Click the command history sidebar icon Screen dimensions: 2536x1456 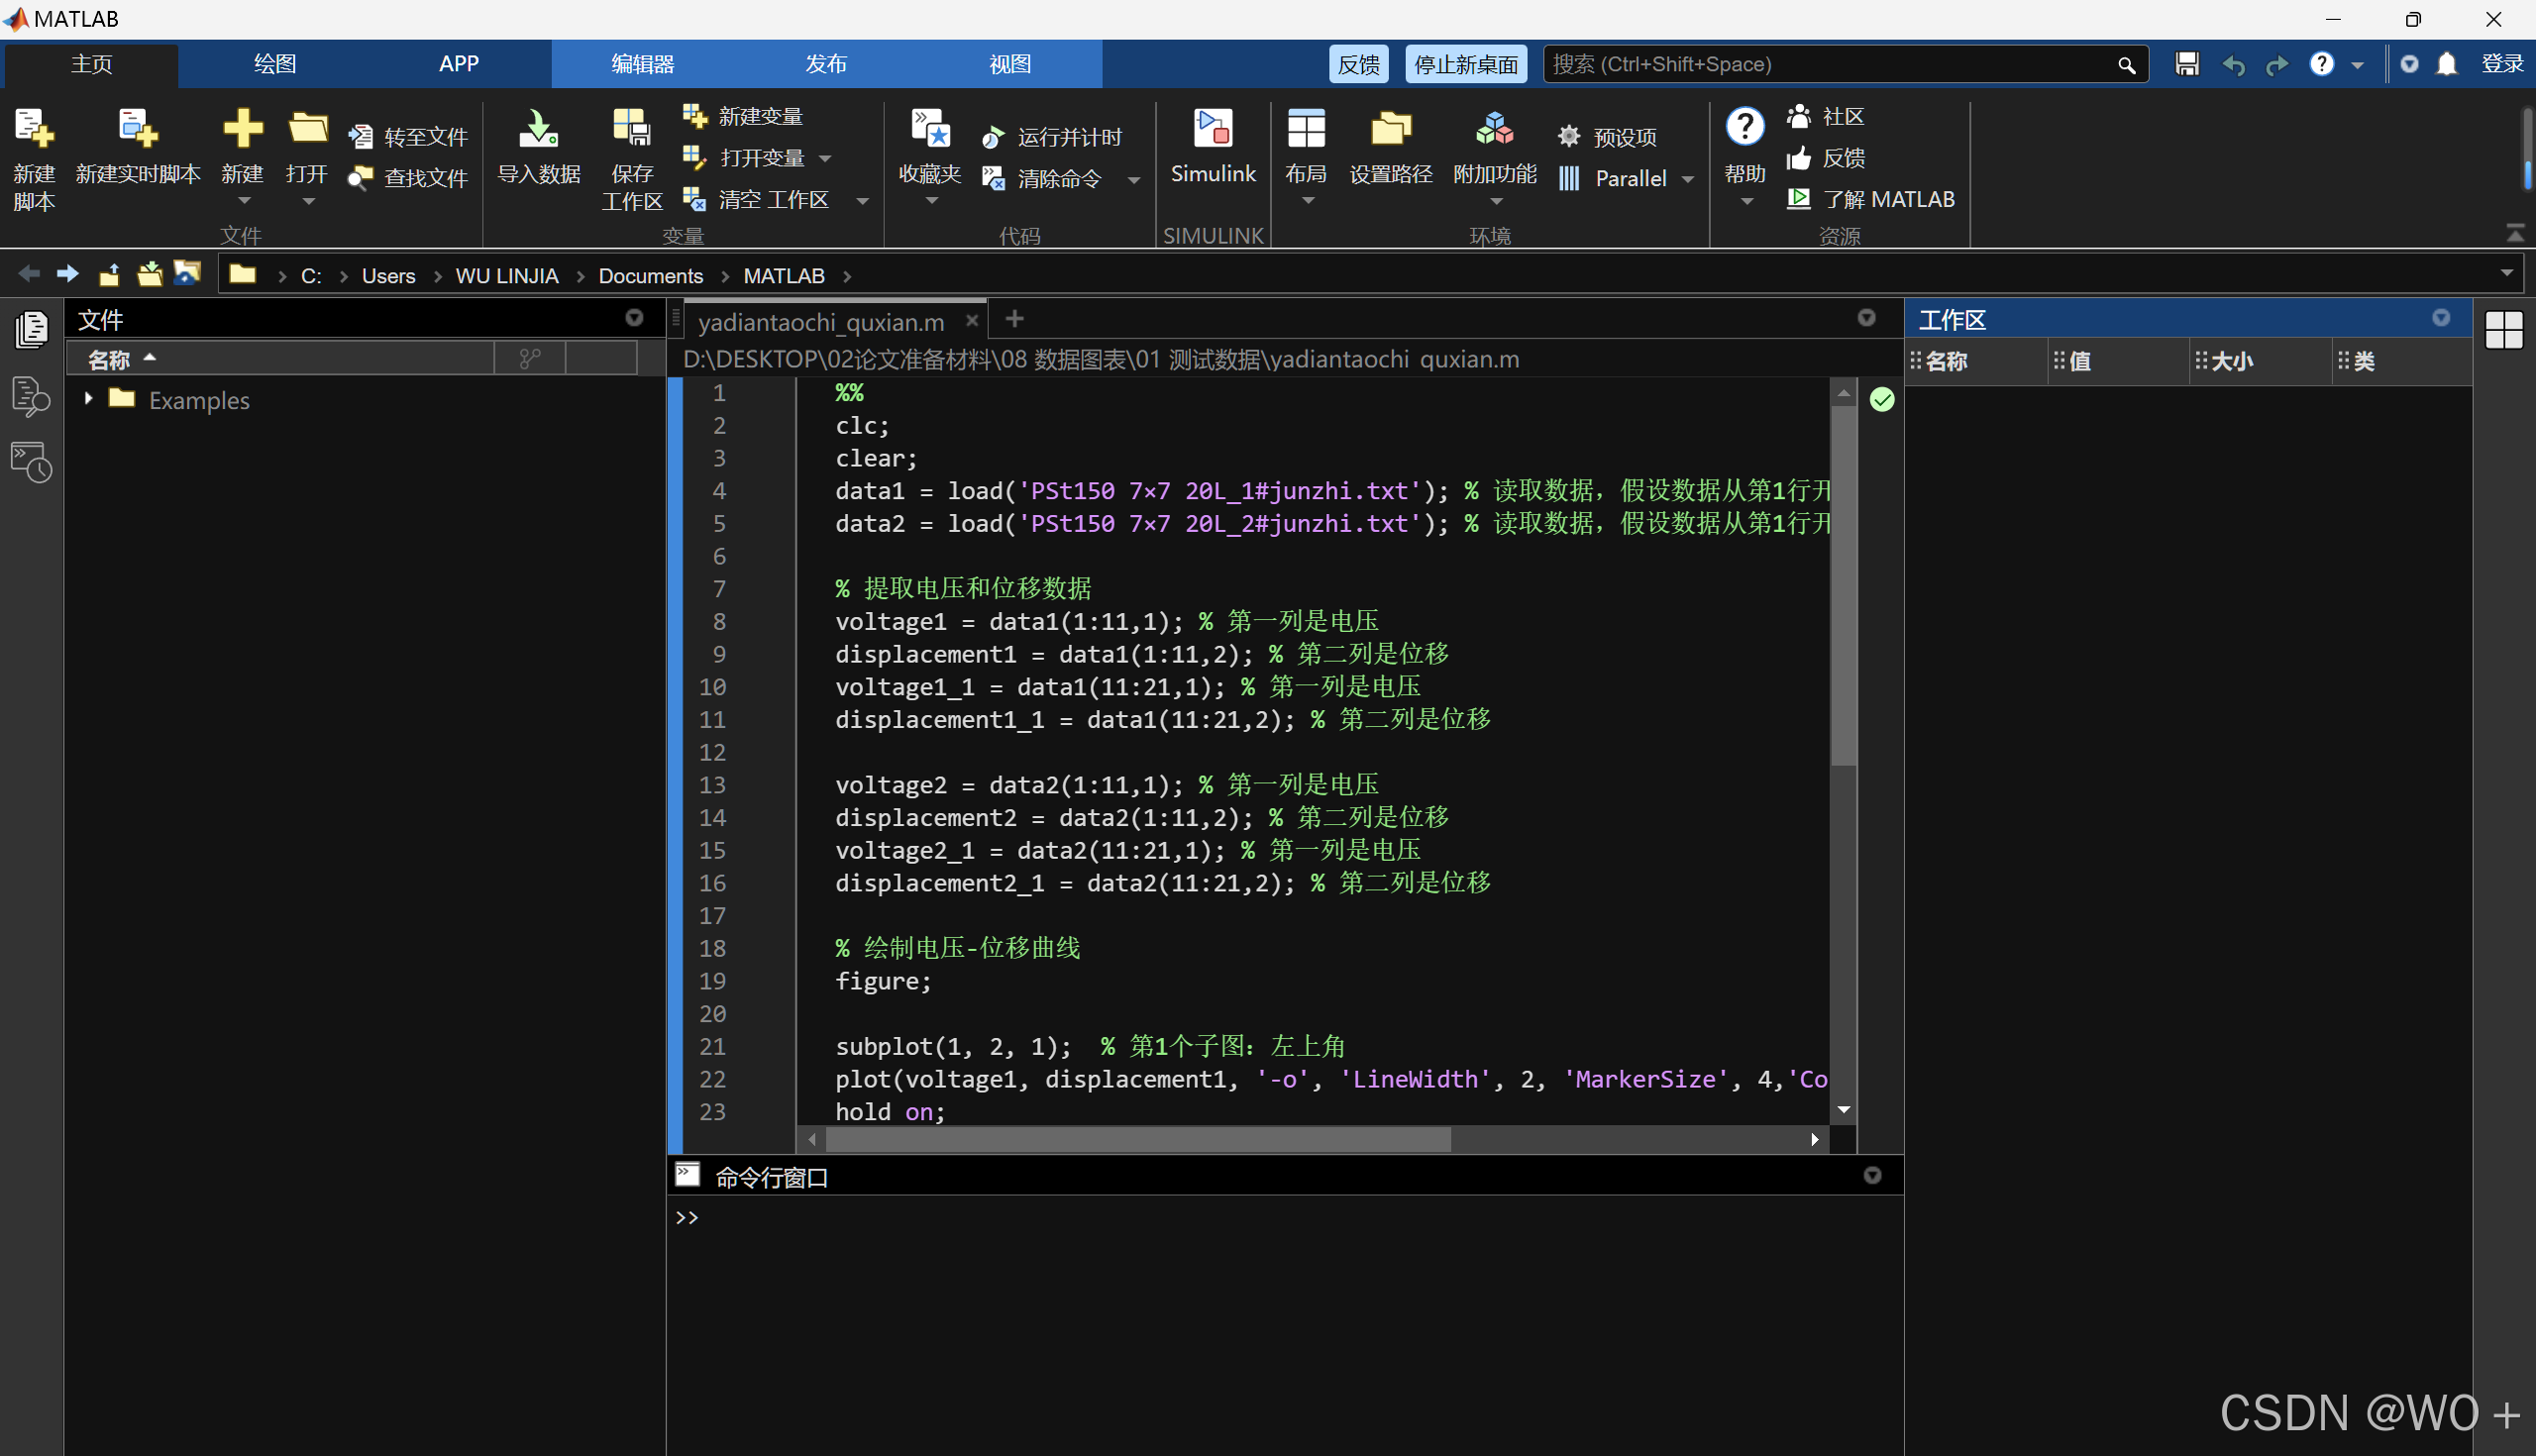click(x=31, y=463)
